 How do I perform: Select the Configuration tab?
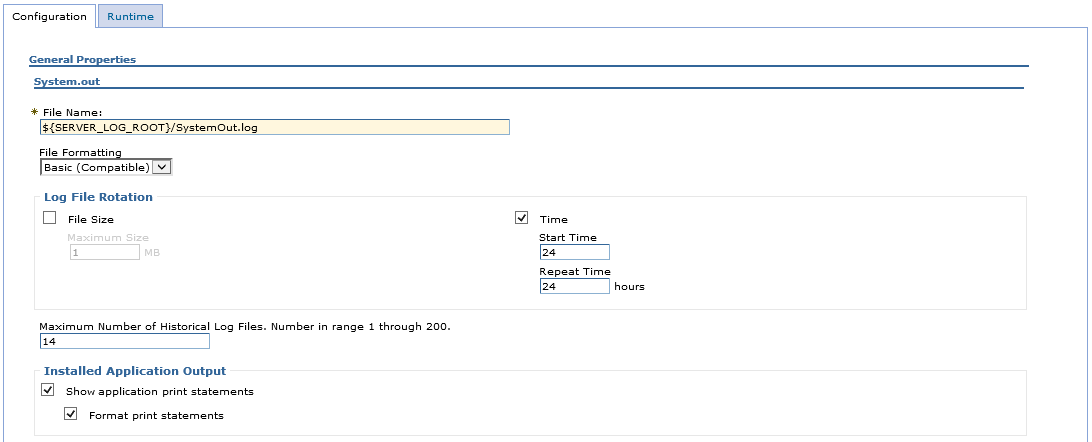tap(49, 16)
